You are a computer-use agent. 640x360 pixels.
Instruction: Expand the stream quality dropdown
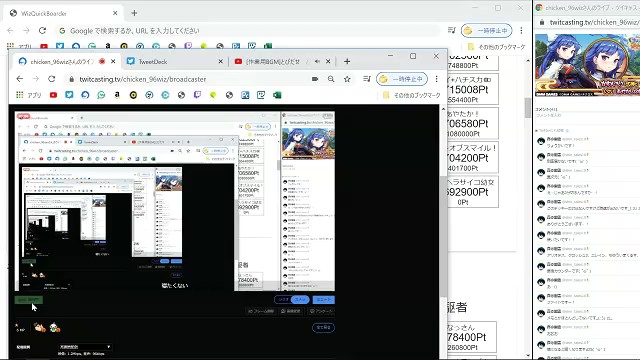coord(85,347)
